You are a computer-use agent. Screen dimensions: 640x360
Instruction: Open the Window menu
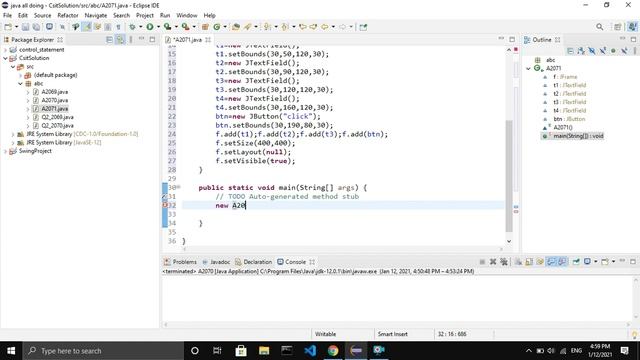pyautogui.click(x=187, y=16)
